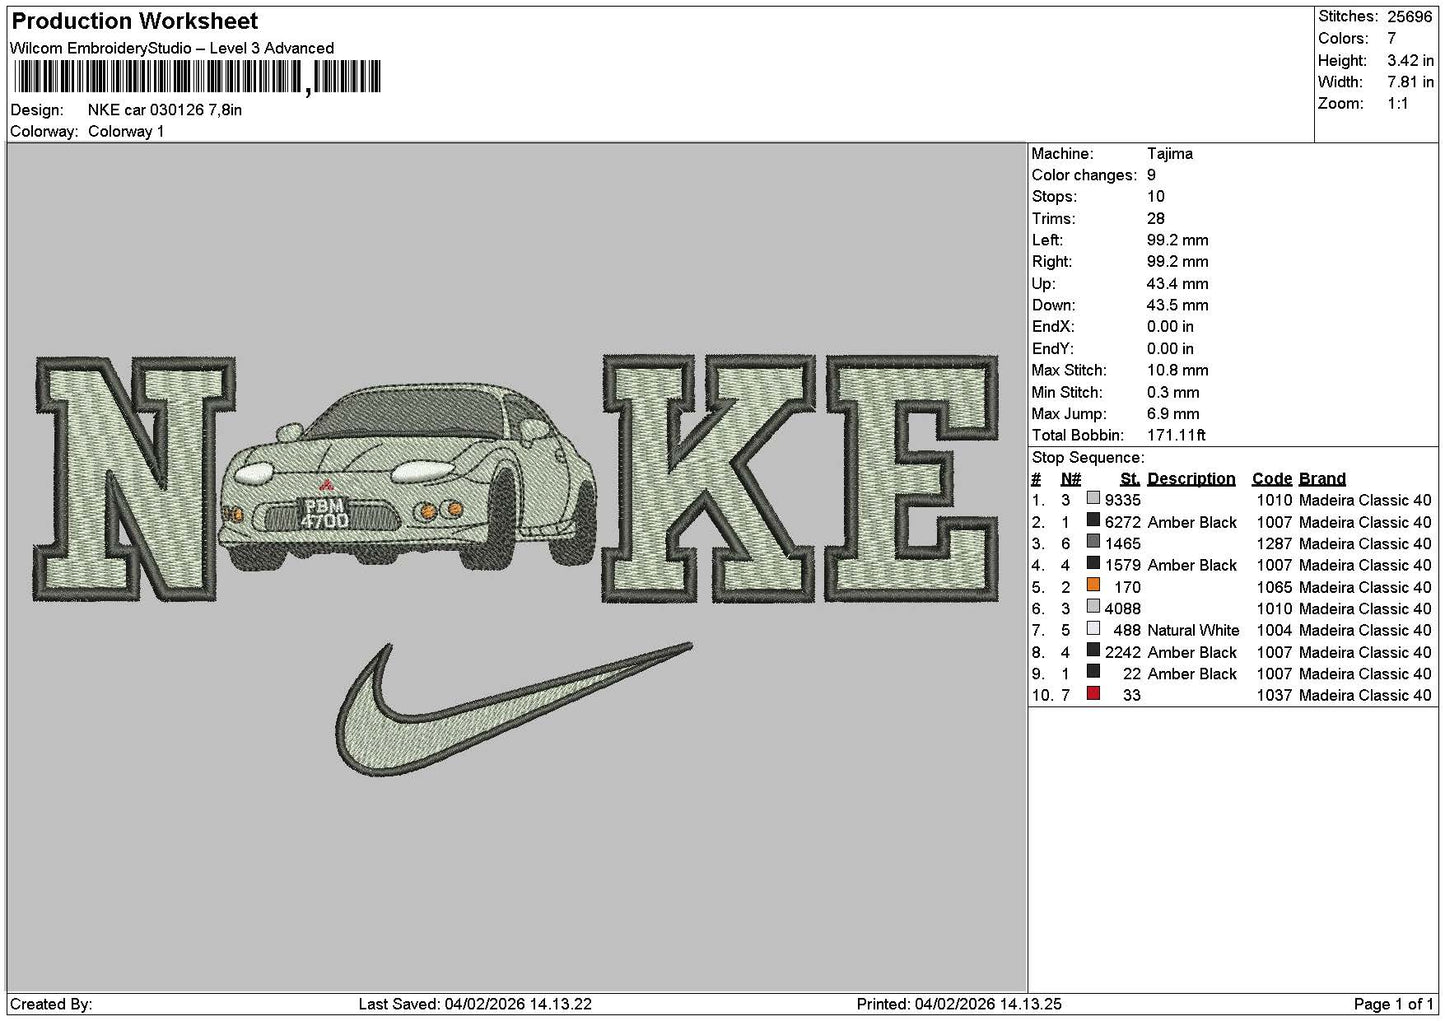
Task: Click the PBM 4700 license plate on the car
Action: (325, 513)
